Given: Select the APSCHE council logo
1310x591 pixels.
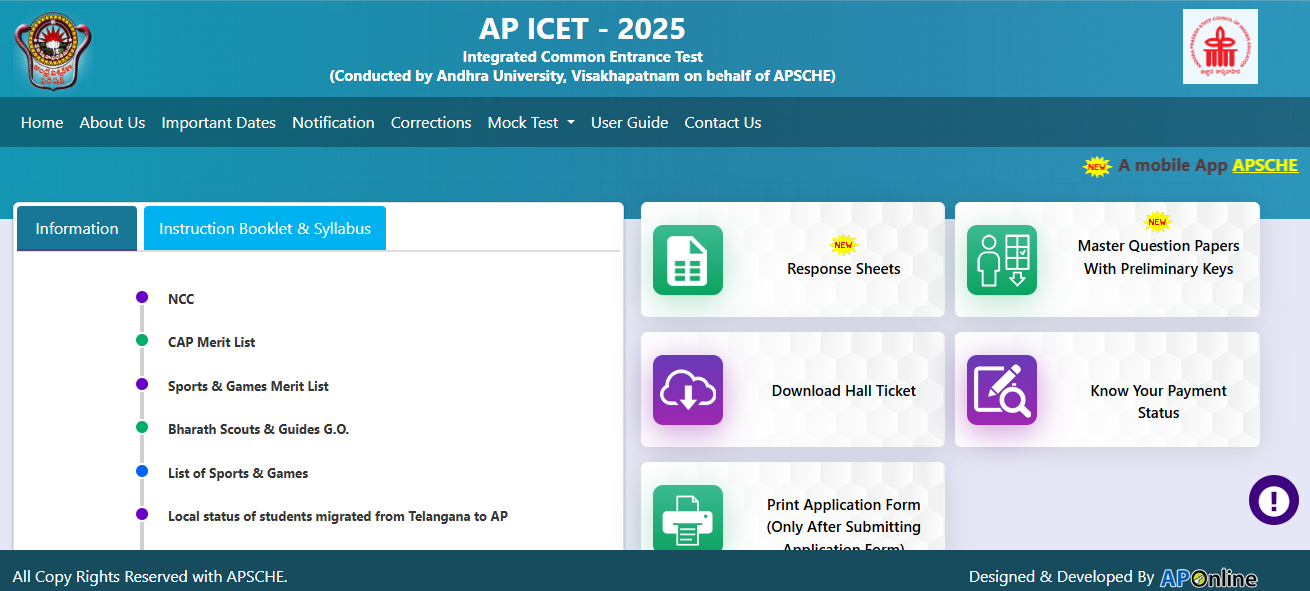Looking at the screenshot, I should pos(1220,48).
